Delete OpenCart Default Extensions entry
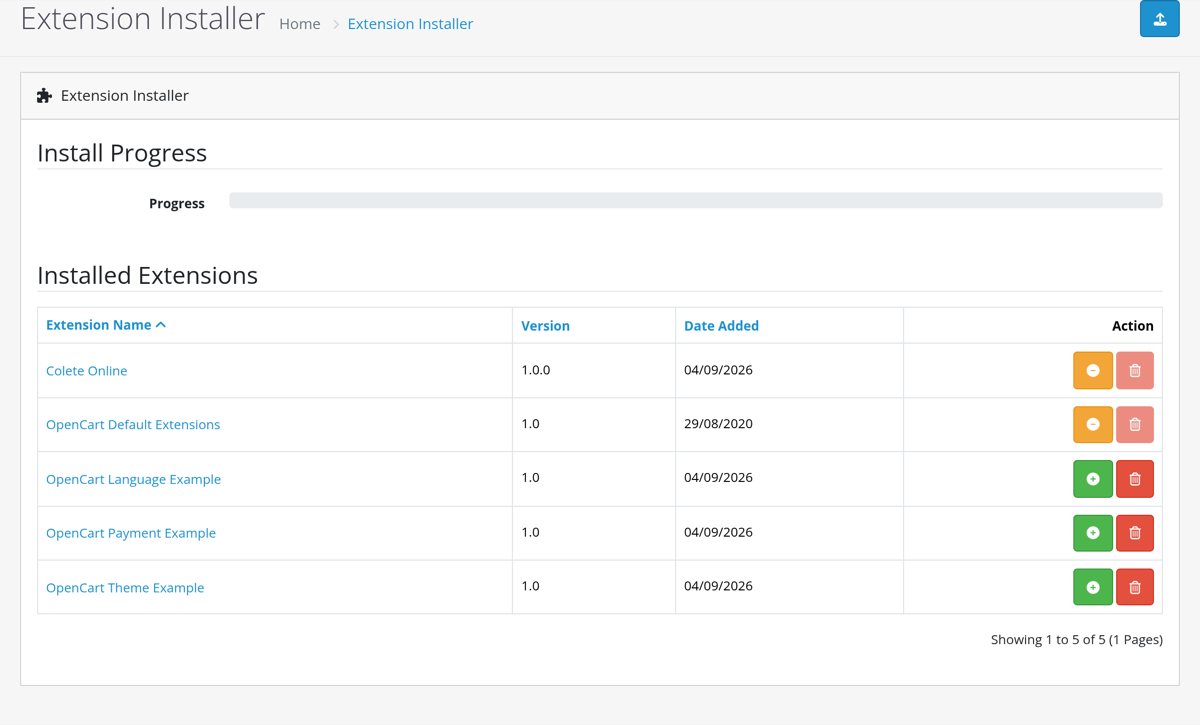Image resolution: width=1200 pixels, height=725 pixels. 1135,424
